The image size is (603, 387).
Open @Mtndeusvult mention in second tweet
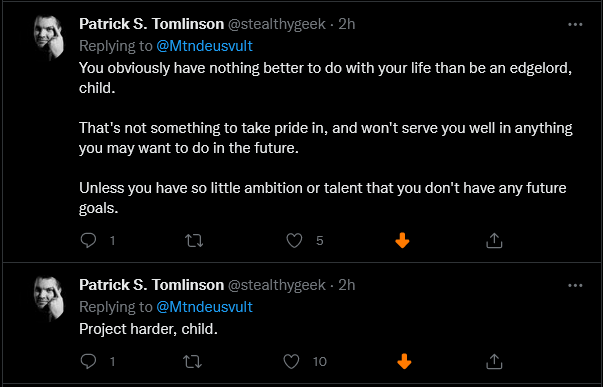point(204,307)
